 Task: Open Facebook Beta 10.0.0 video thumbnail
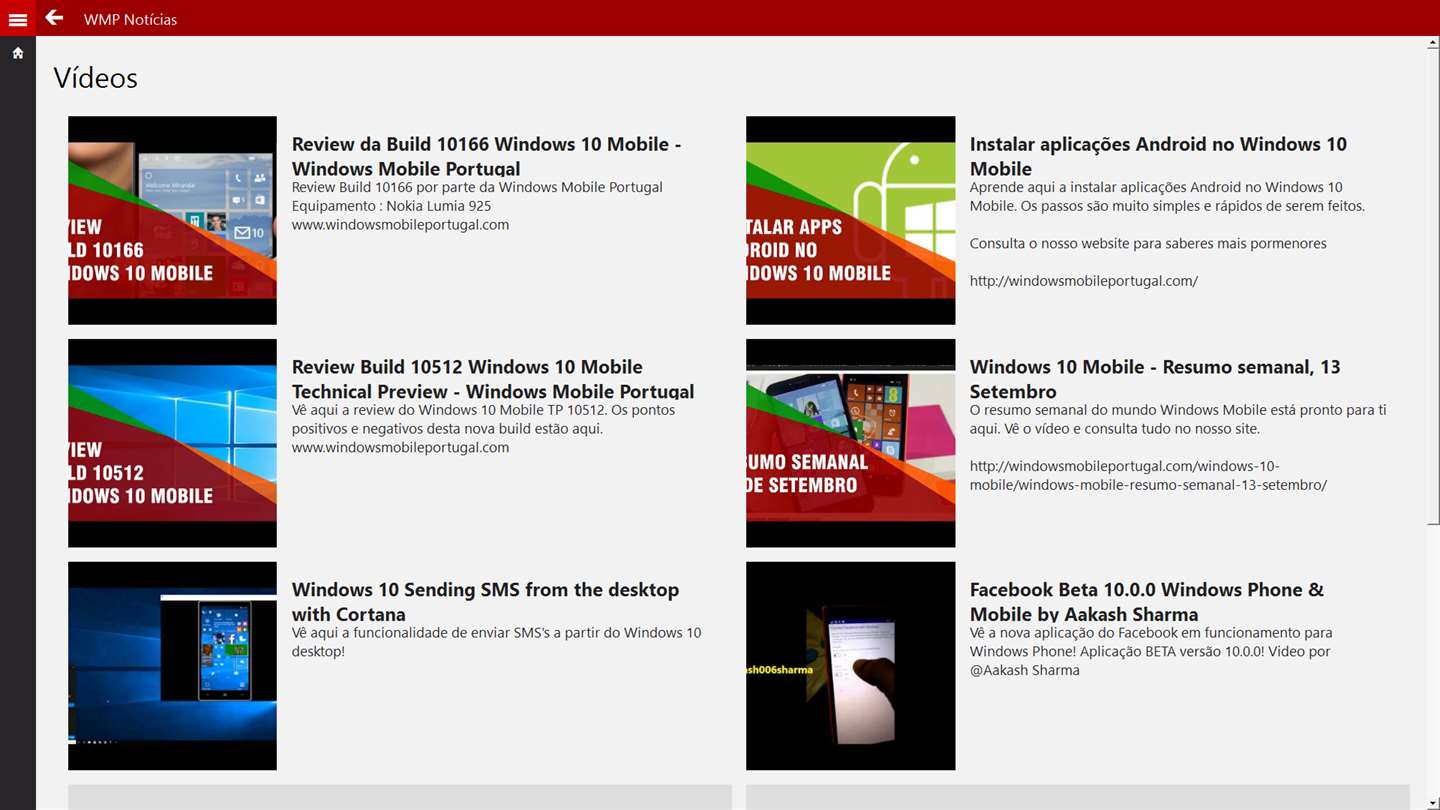click(850, 666)
